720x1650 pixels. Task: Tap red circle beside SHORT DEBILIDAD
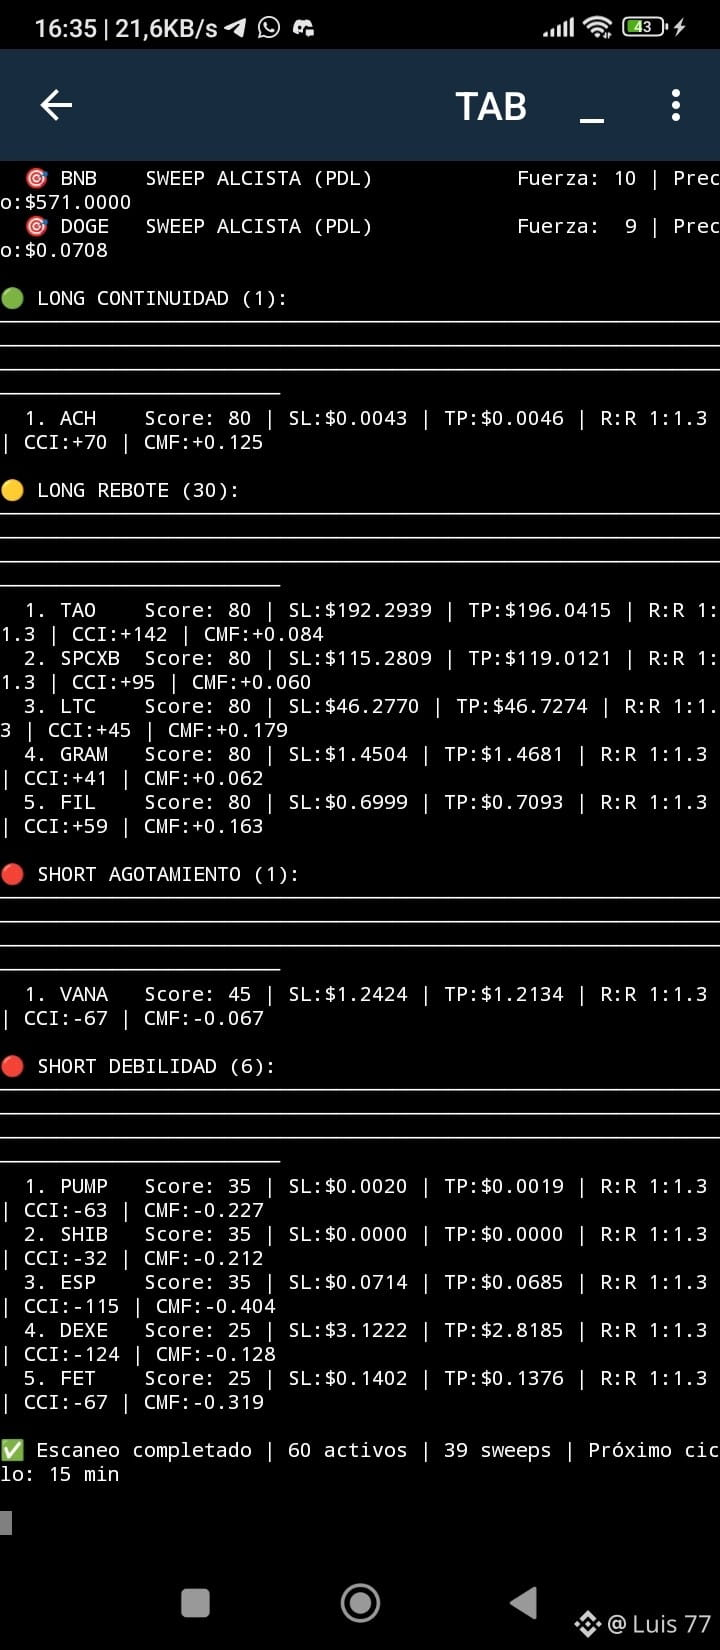[x=13, y=1066]
